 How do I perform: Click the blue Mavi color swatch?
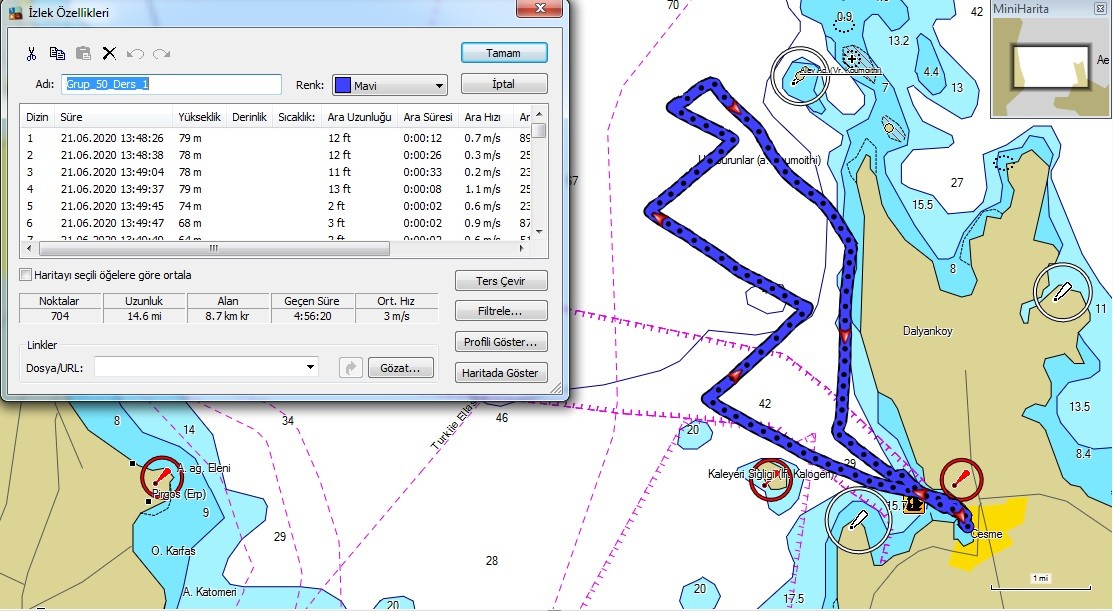(x=343, y=85)
